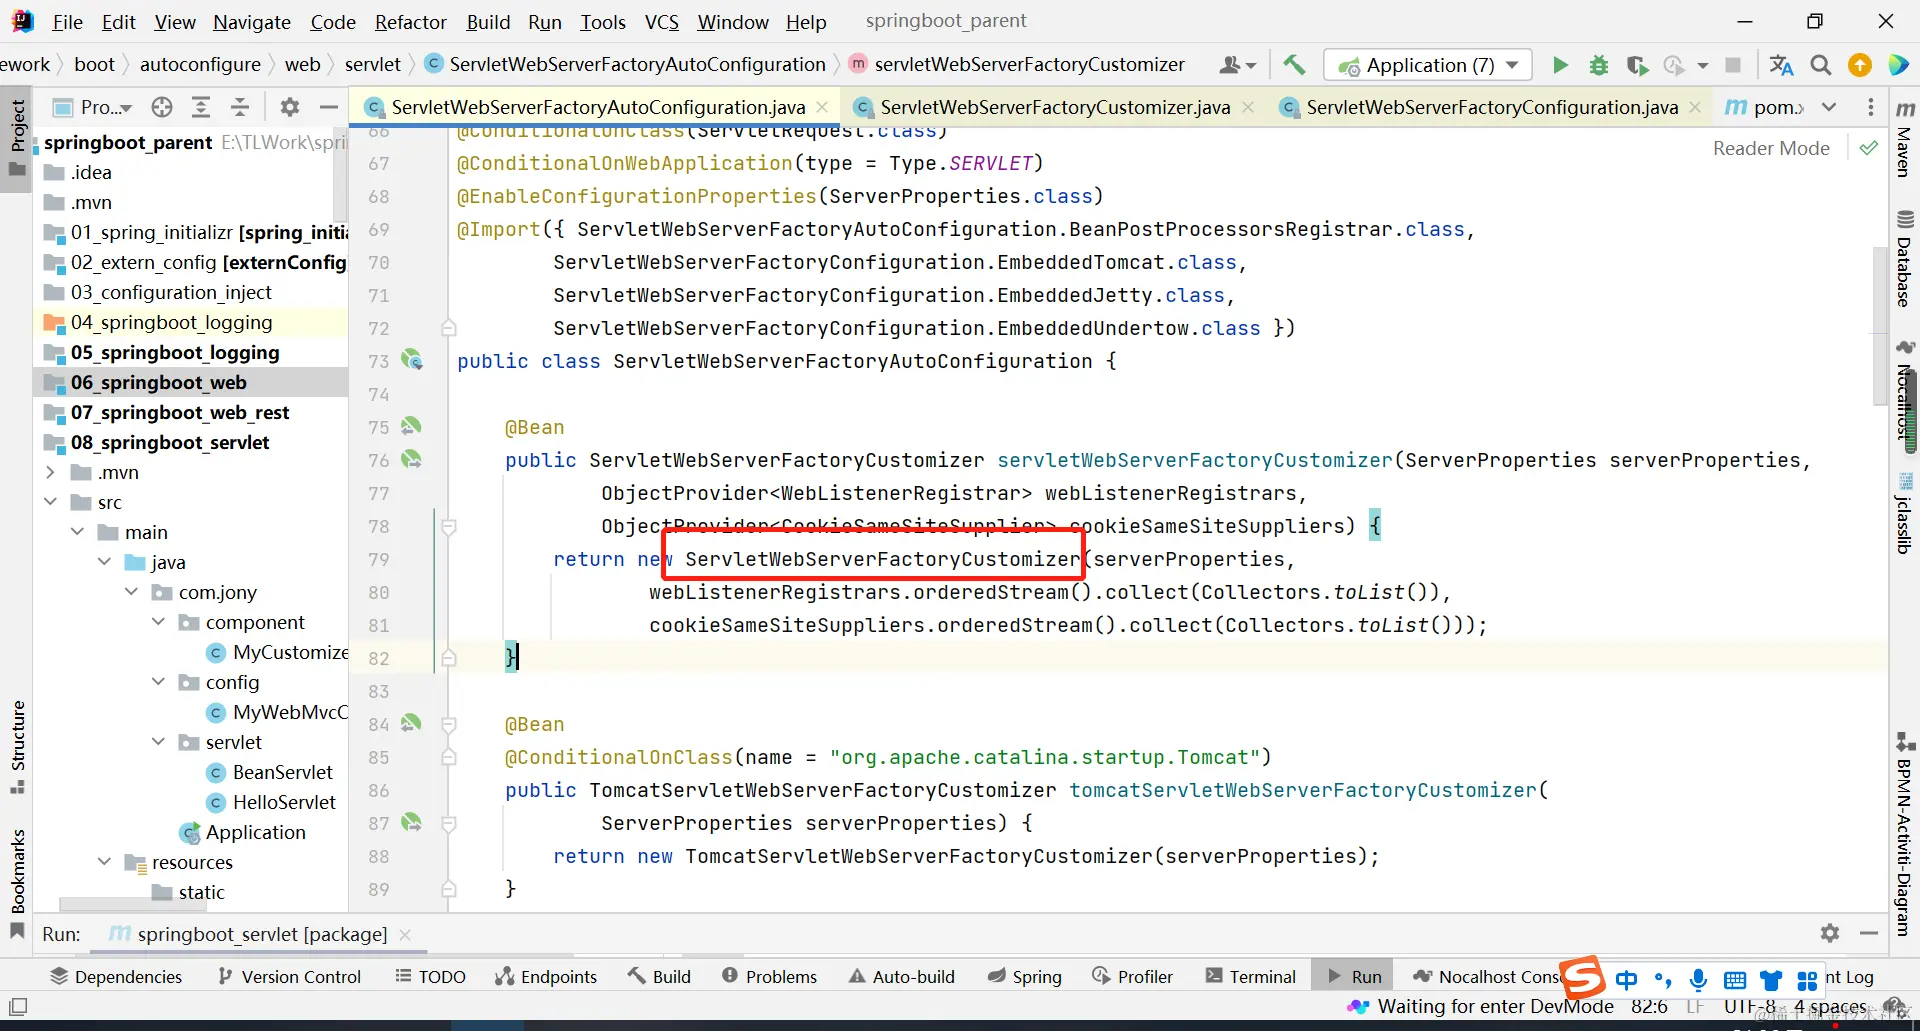Click the gutter bean icon on line 84

point(411,723)
